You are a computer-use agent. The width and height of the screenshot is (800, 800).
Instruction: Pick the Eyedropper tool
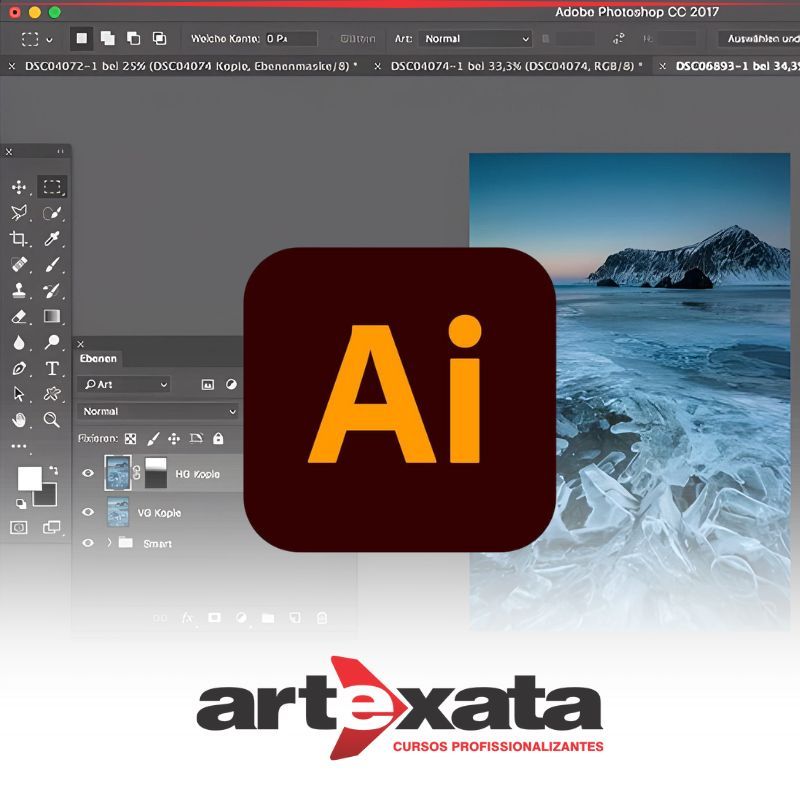point(52,239)
